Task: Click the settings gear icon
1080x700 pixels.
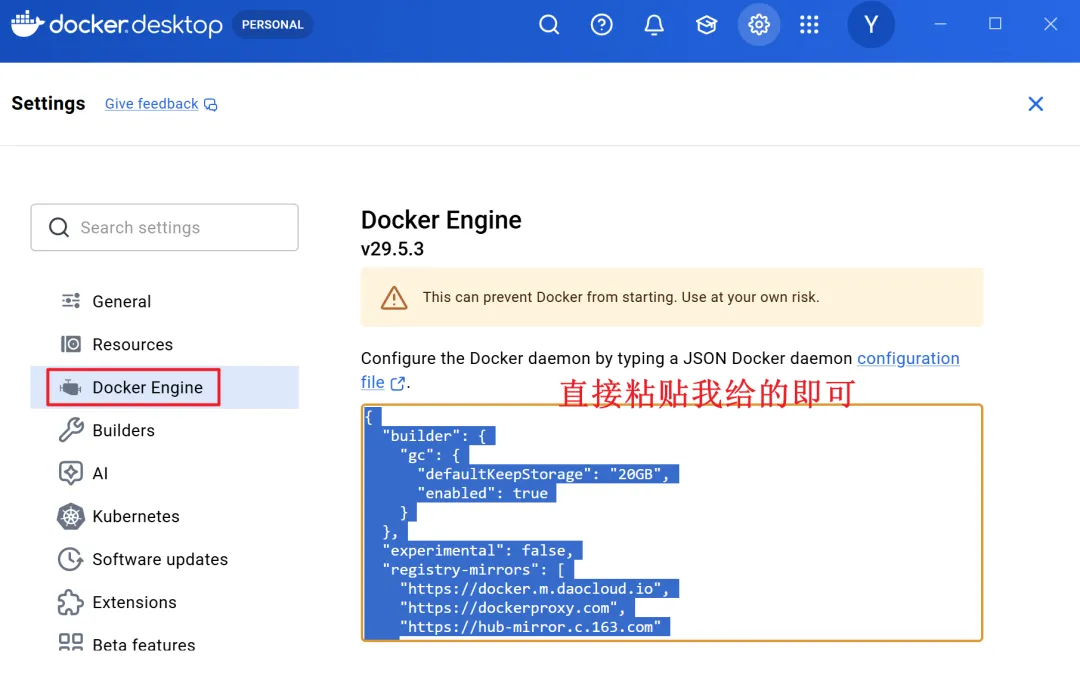Action: 758,25
